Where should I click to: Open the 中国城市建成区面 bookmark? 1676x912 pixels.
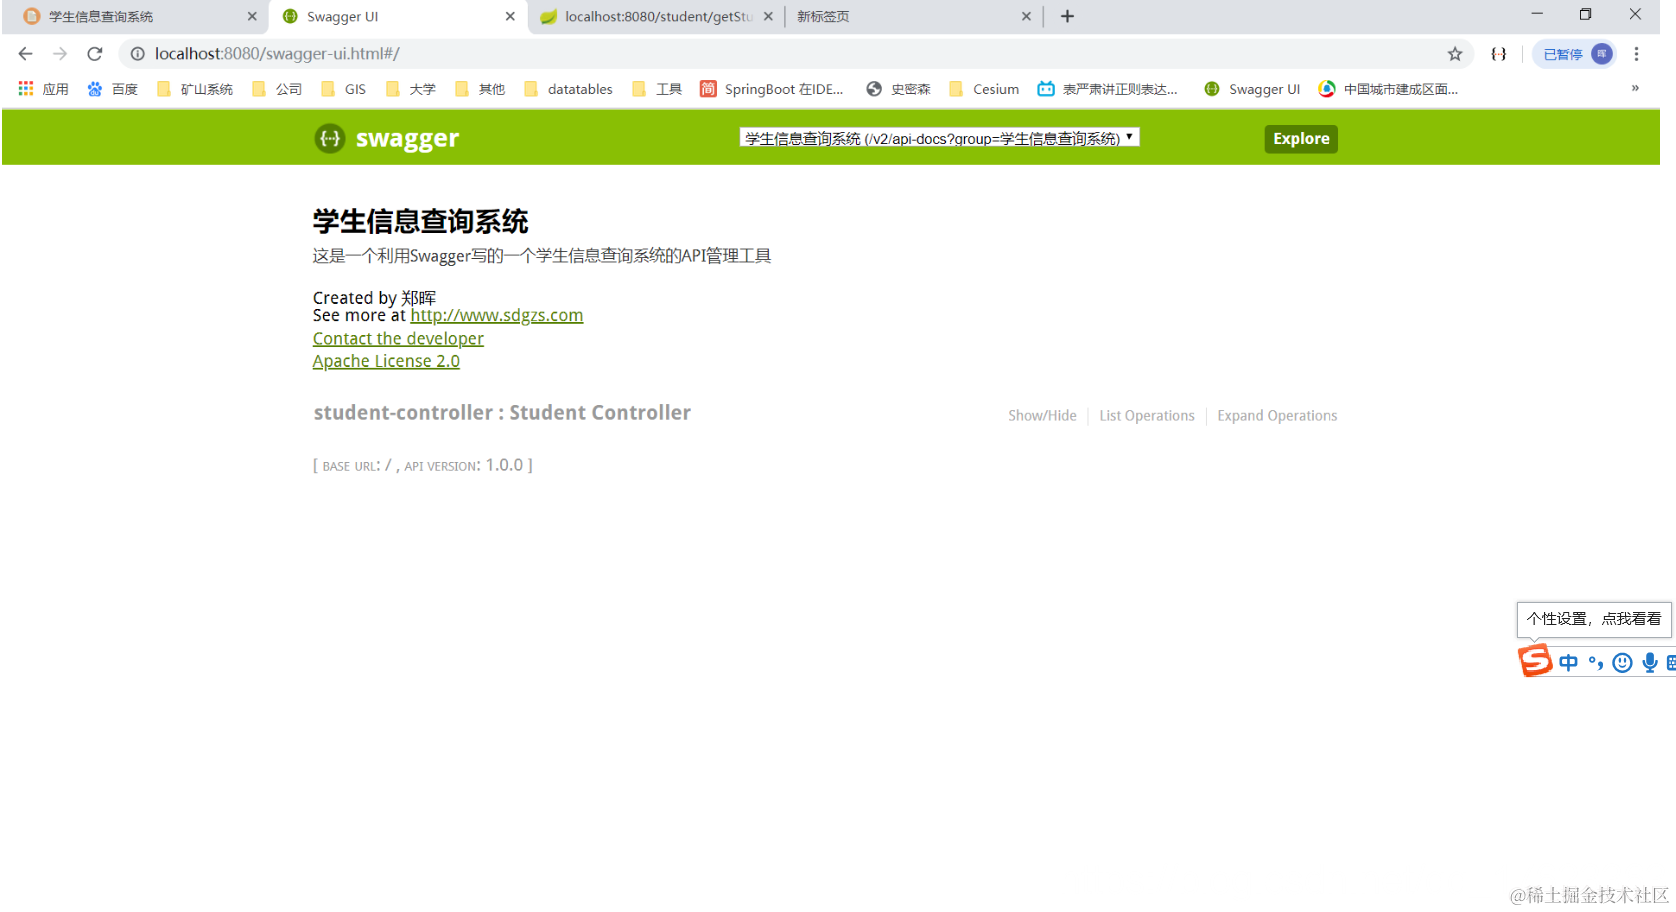1388,89
